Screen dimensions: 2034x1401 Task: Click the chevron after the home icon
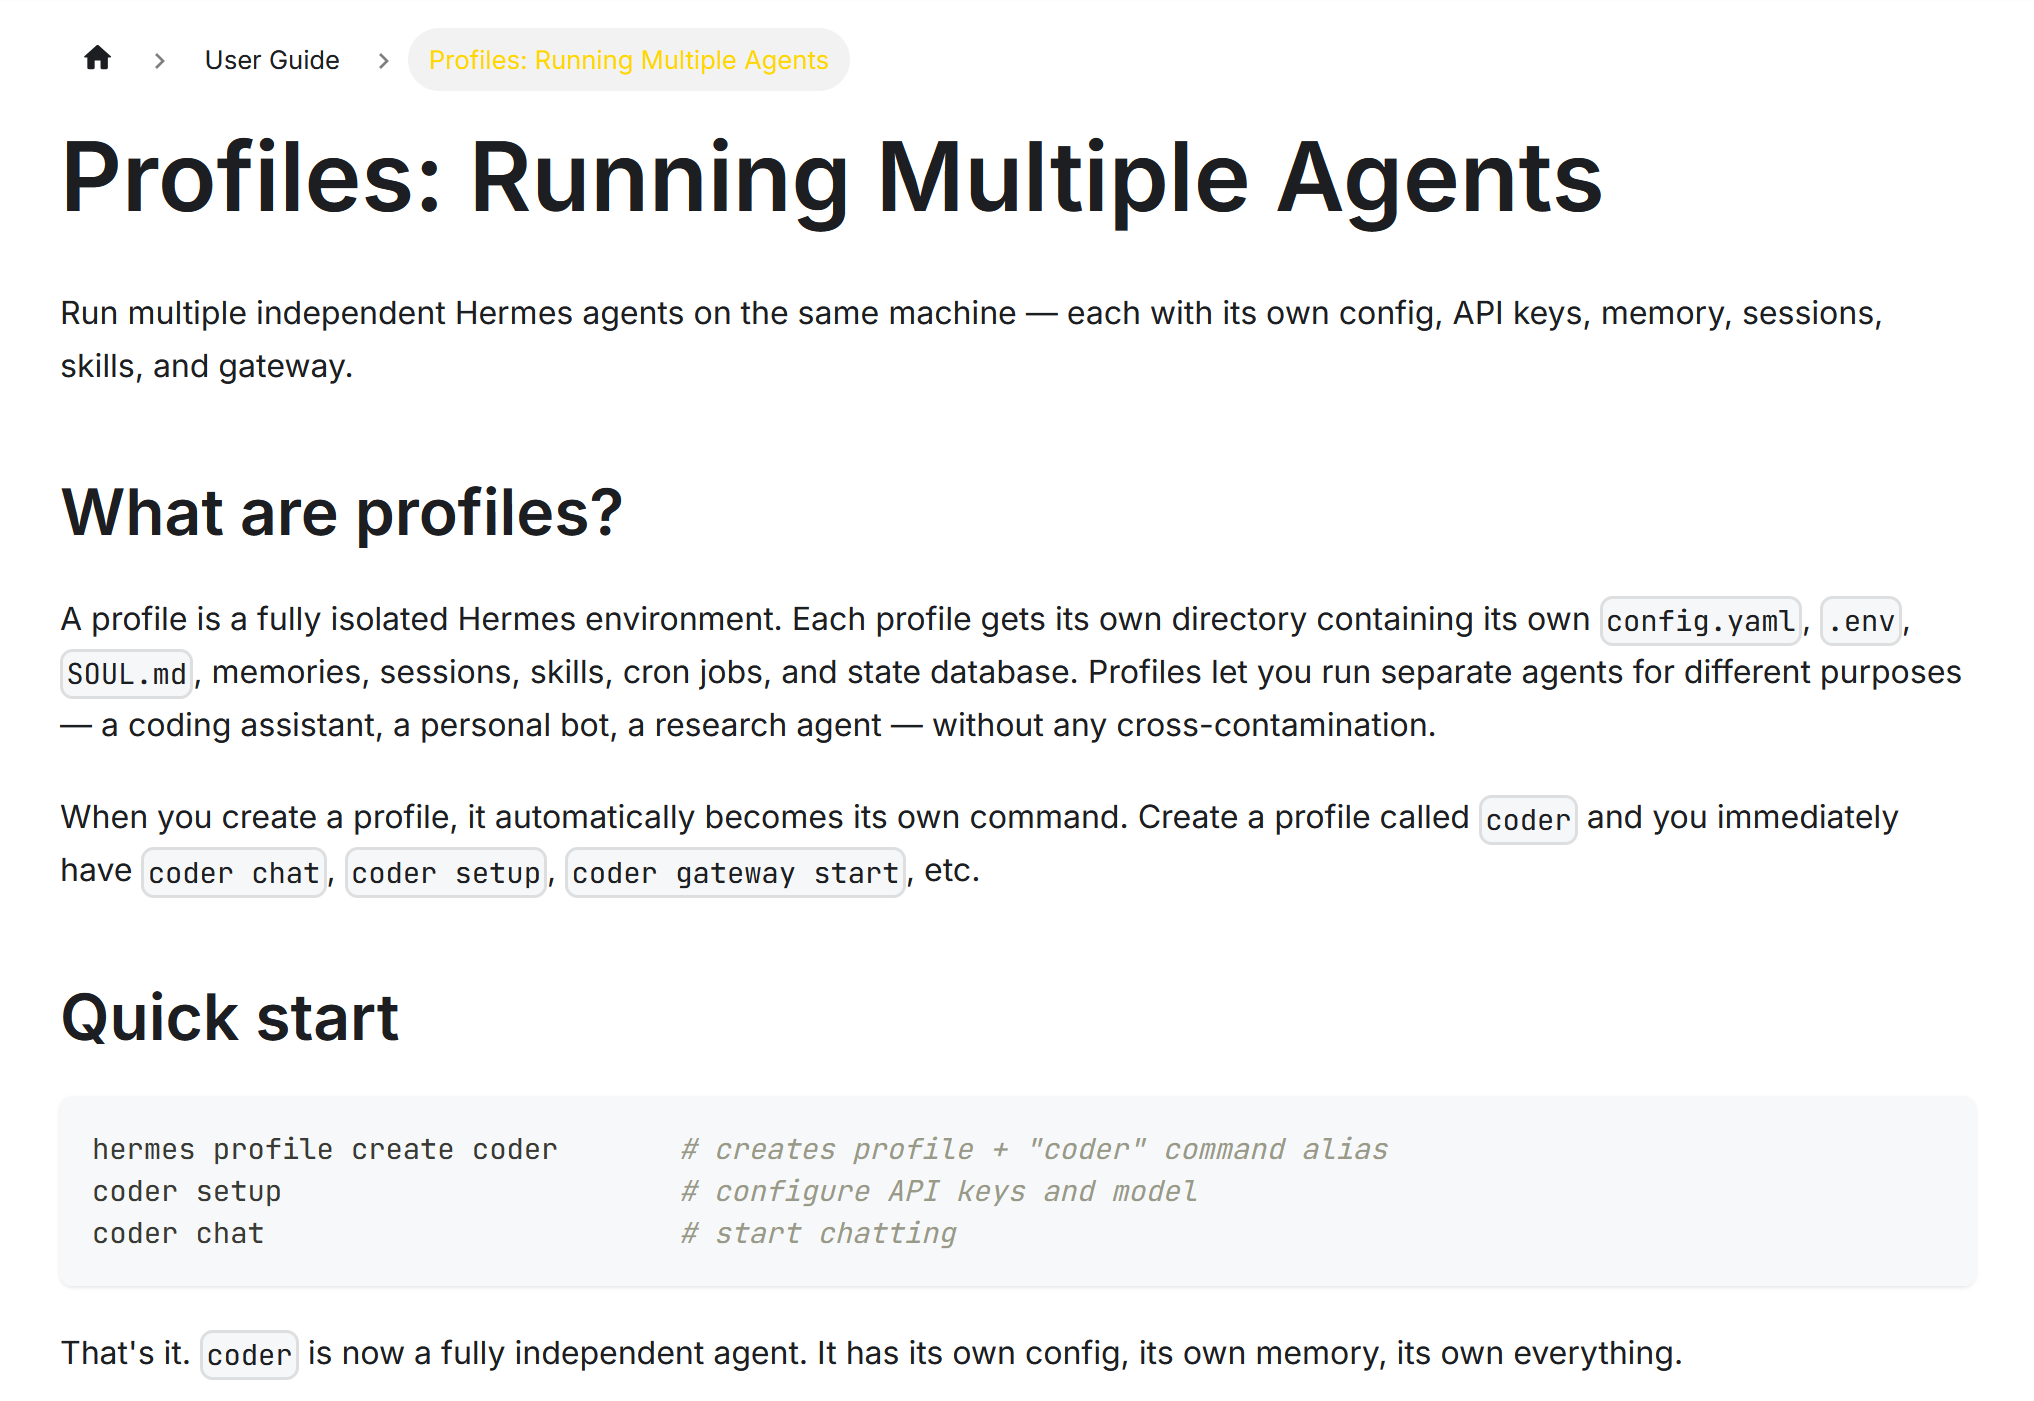(160, 61)
